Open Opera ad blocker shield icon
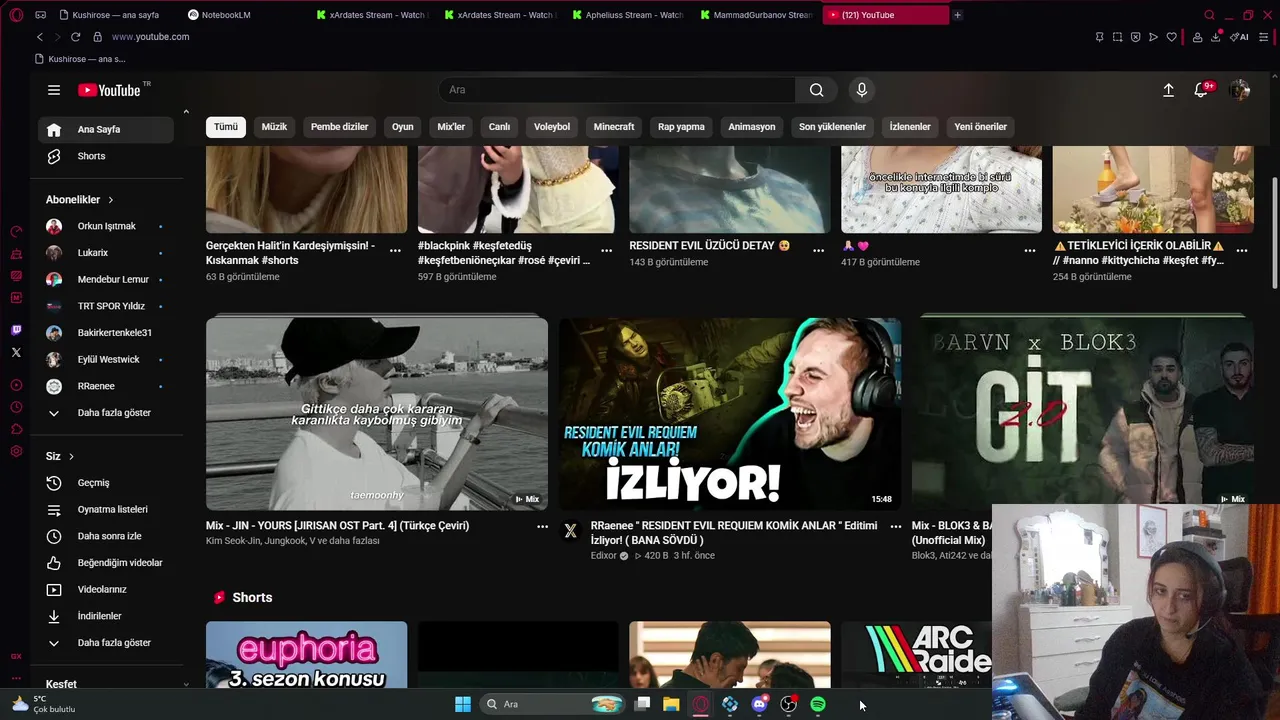This screenshot has height=720, width=1280. (1135, 37)
